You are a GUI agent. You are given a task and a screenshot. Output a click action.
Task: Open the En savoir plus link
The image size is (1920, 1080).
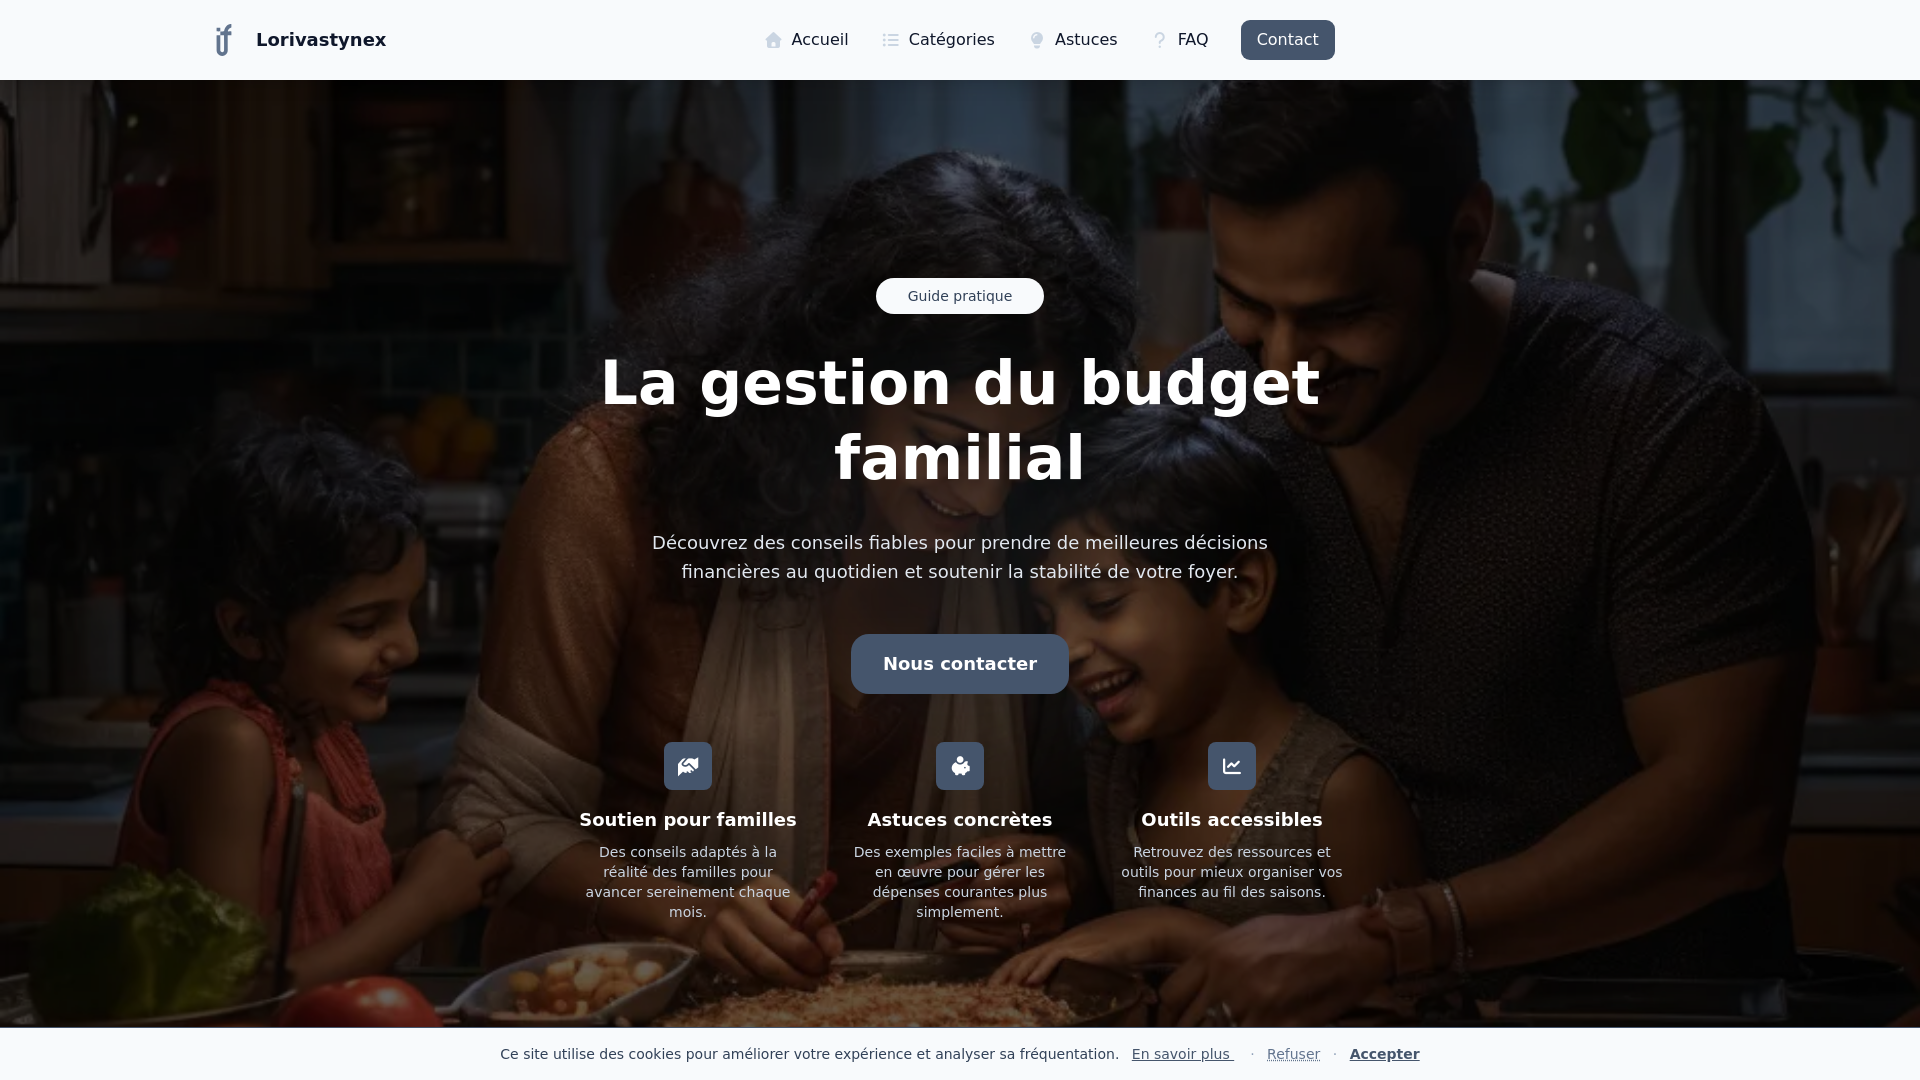[x=1182, y=1054]
